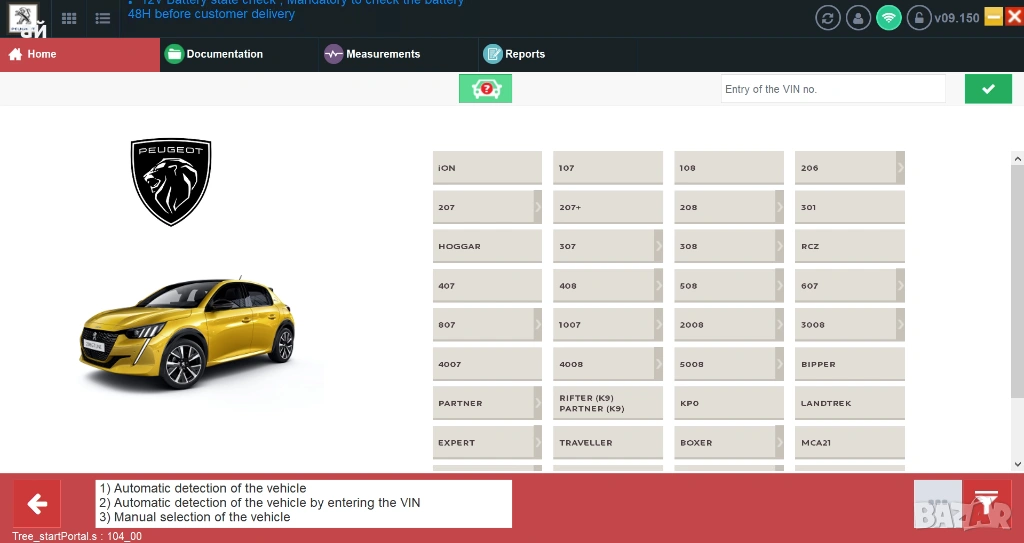Expand the 206 model variants arrow
This screenshot has height=543, width=1024.
click(x=900, y=168)
